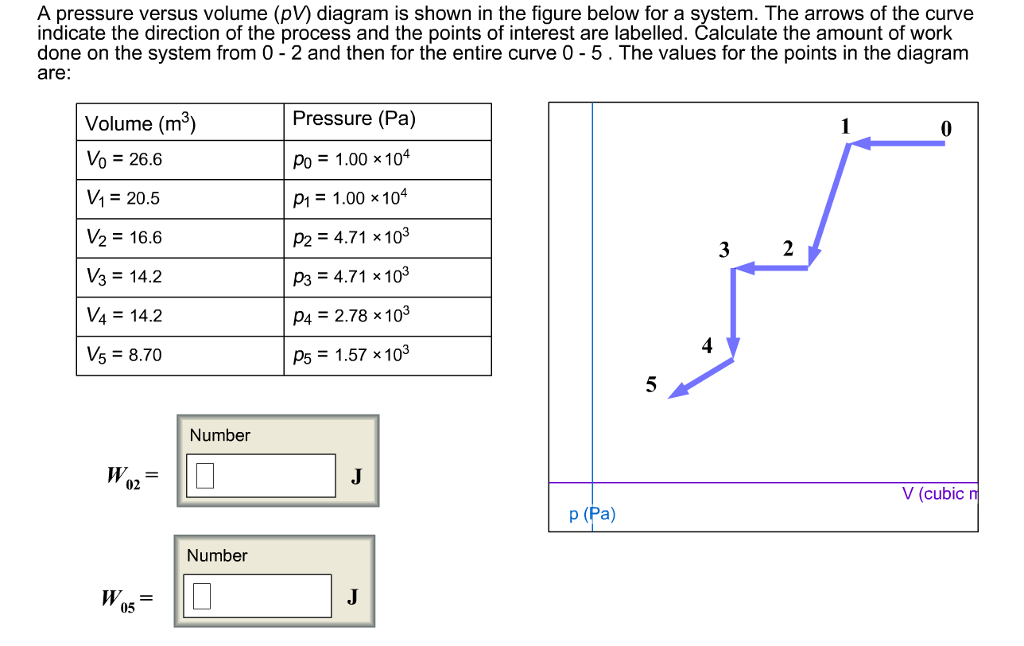Click the downward arrow from 3 to 4
The image size is (1024, 646).
tap(733, 312)
